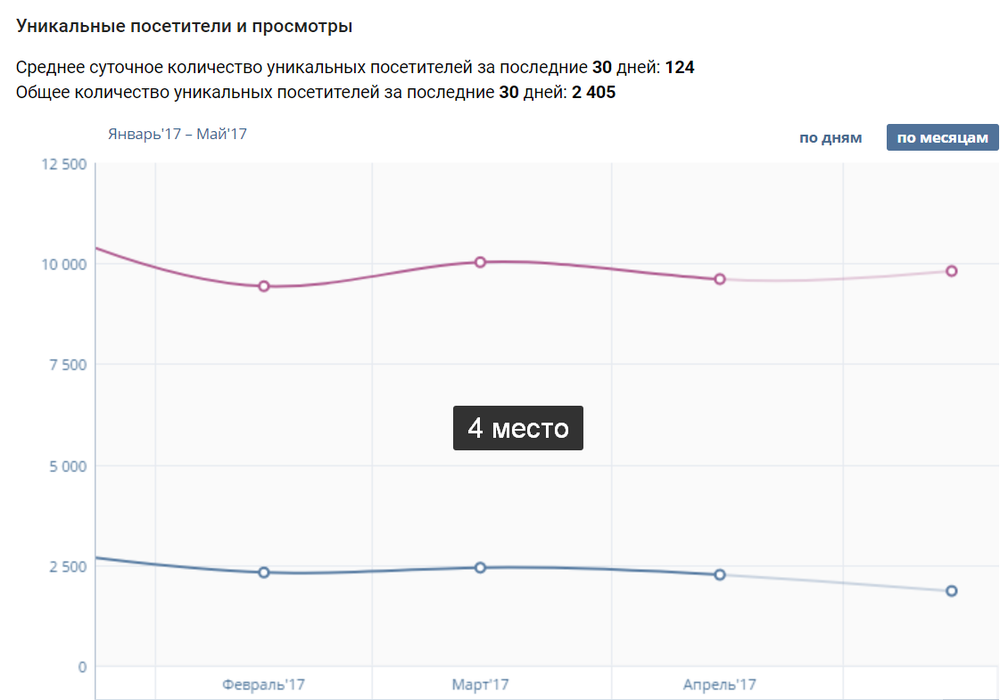Click the blue data point for February

tap(264, 572)
